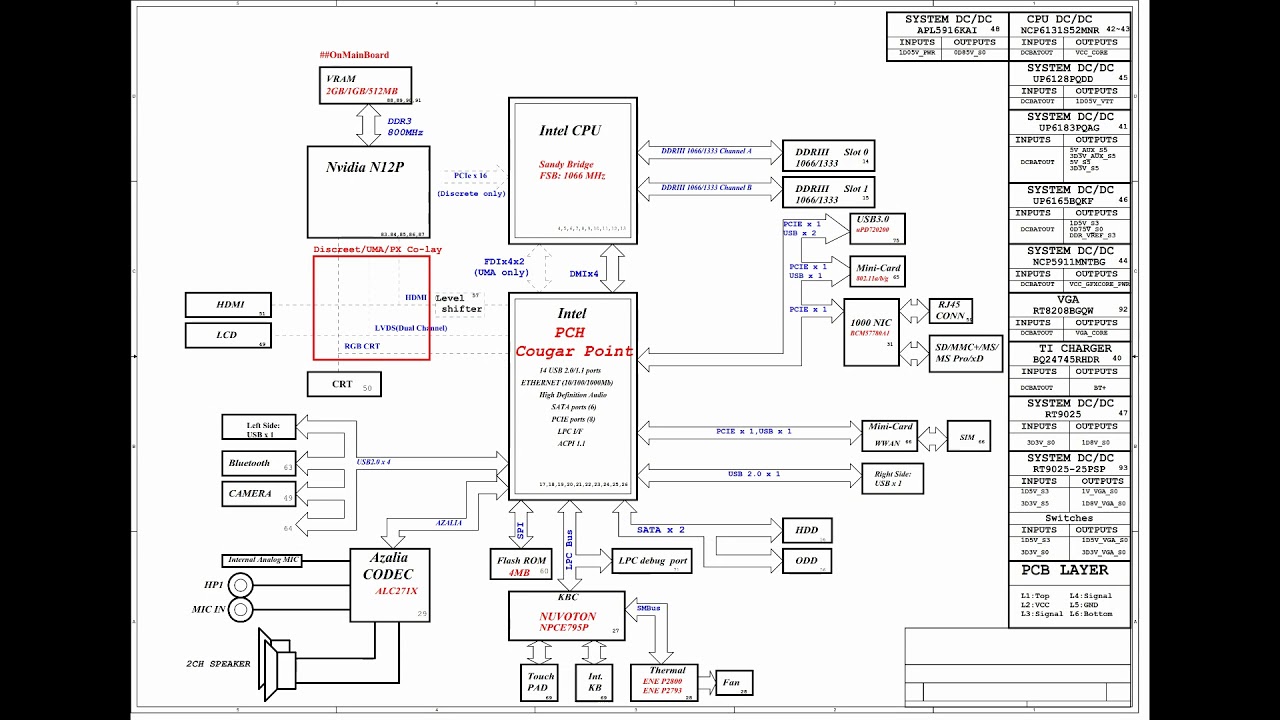The height and width of the screenshot is (720, 1280).
Task: Click the "USB2.0 x 4" label
Action: pos(374,461)
